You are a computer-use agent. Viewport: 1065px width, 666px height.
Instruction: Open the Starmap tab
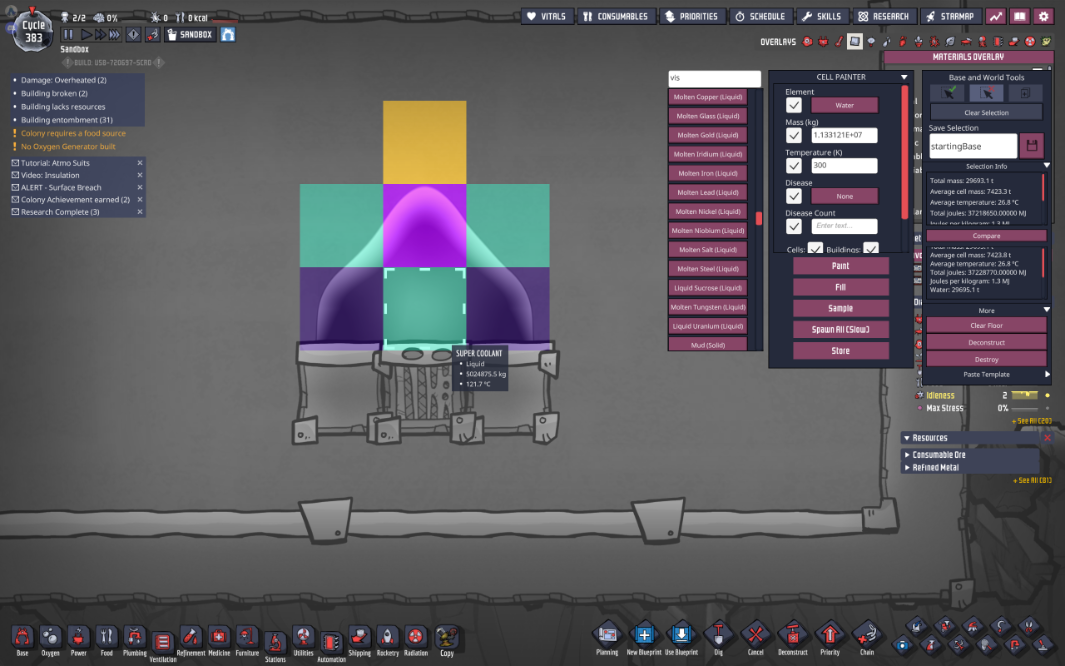pyautogui.click(x=951, y=16)
